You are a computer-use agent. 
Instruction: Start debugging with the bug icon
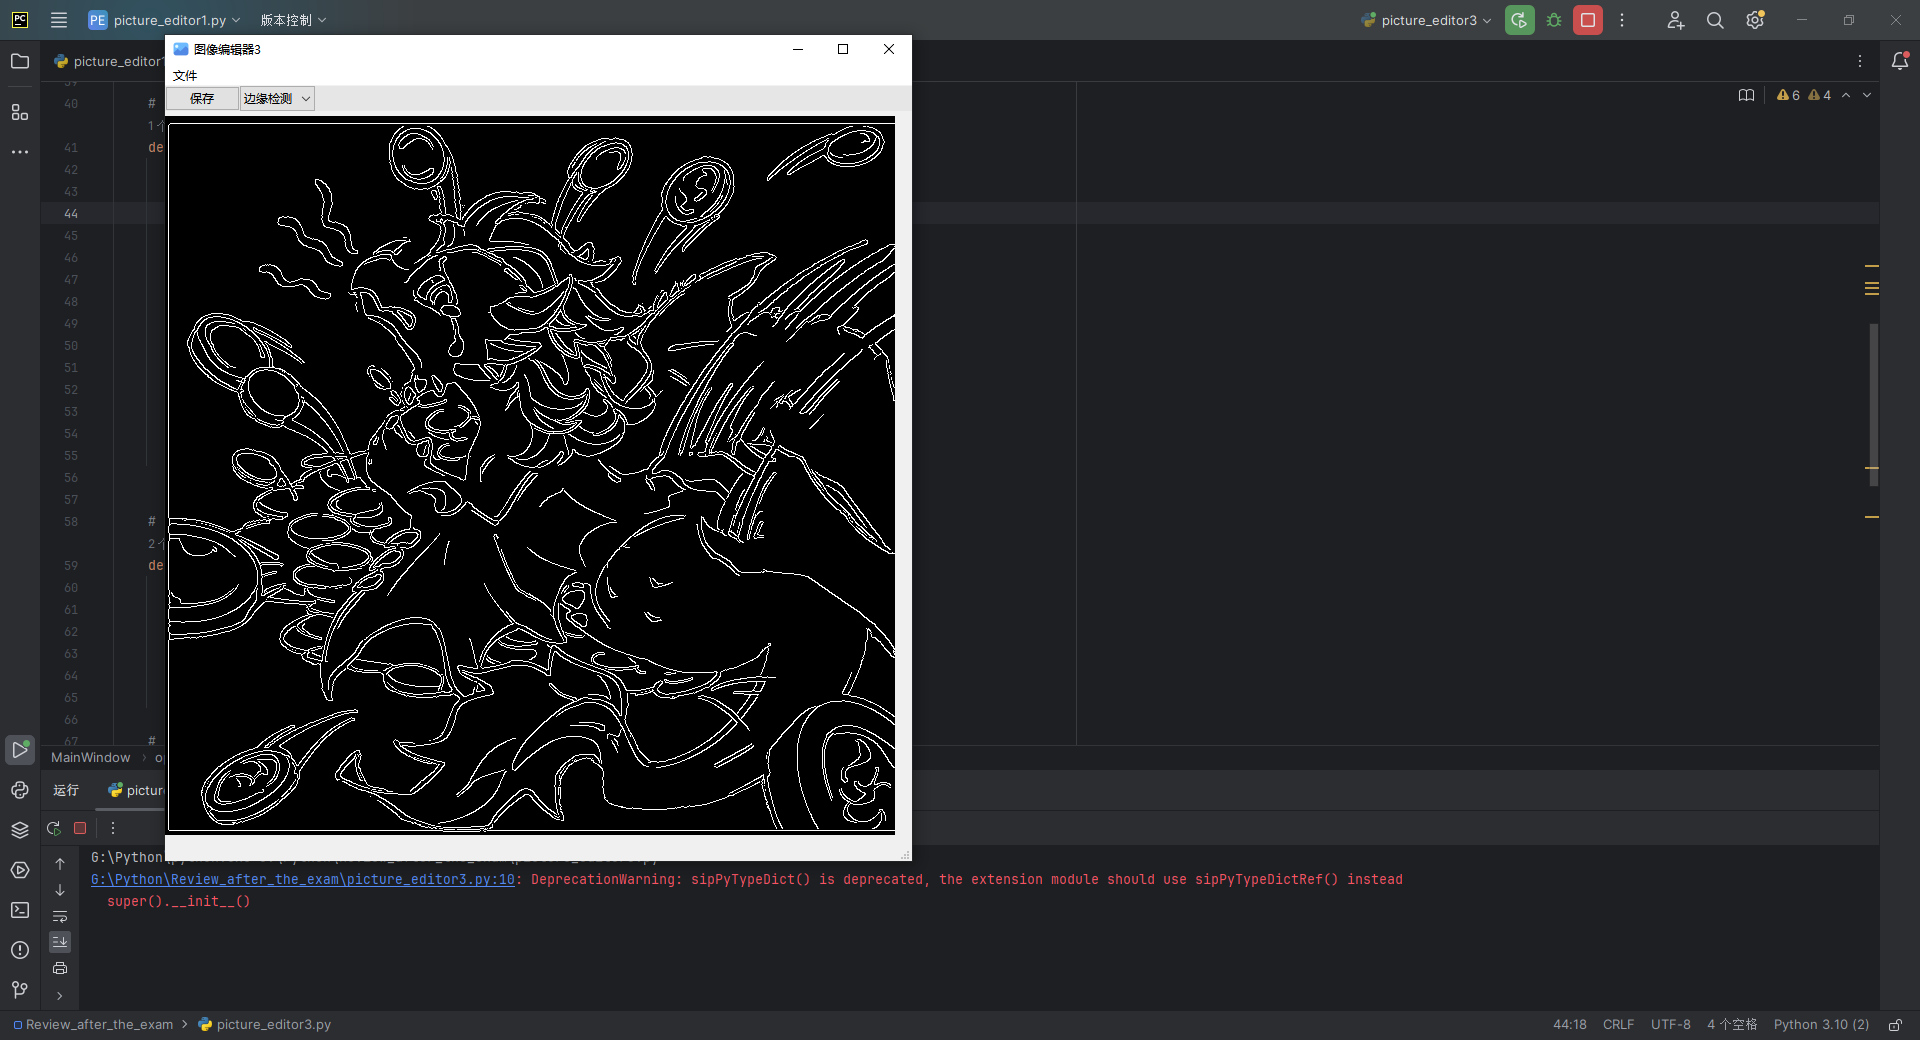click(x=1554, y=20)
